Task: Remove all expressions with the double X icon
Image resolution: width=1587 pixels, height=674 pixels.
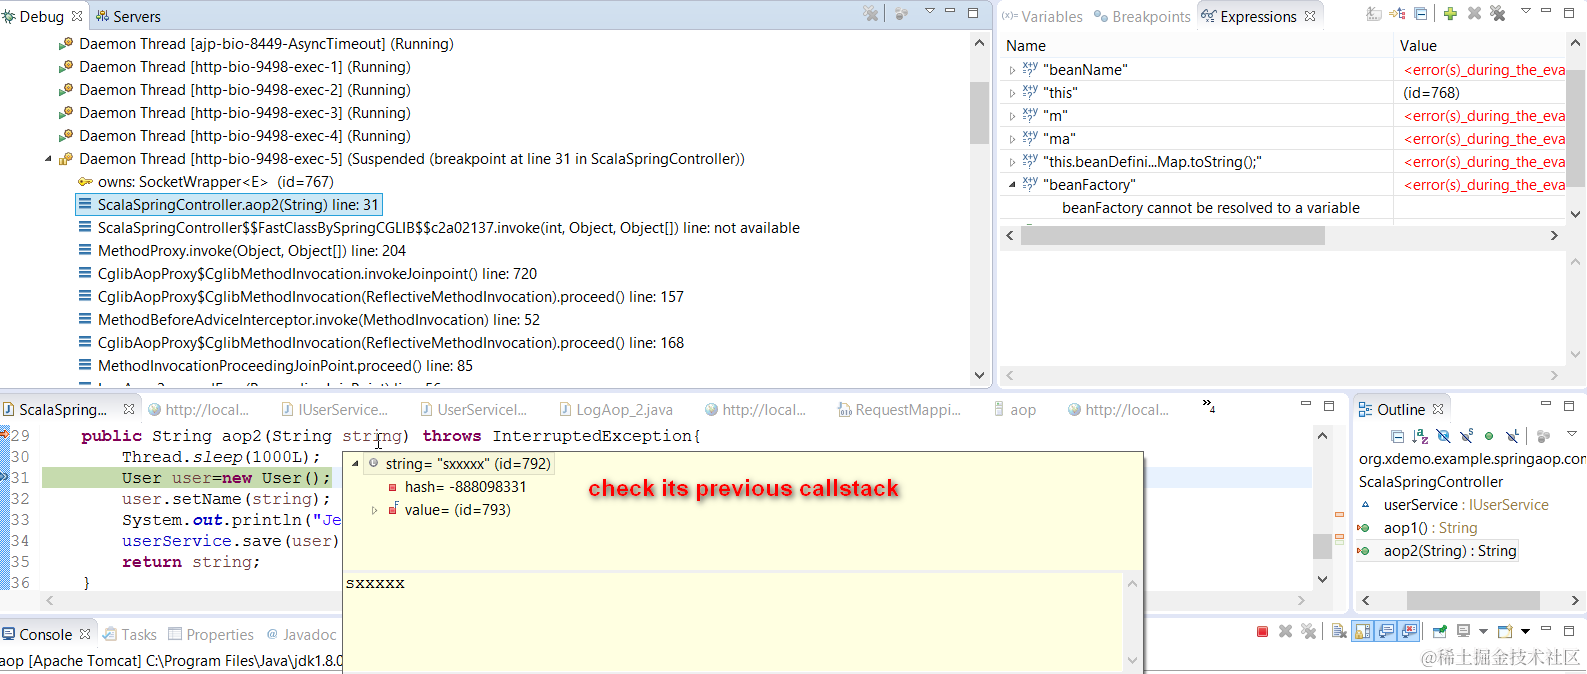Action: [x=1497, y=13]
